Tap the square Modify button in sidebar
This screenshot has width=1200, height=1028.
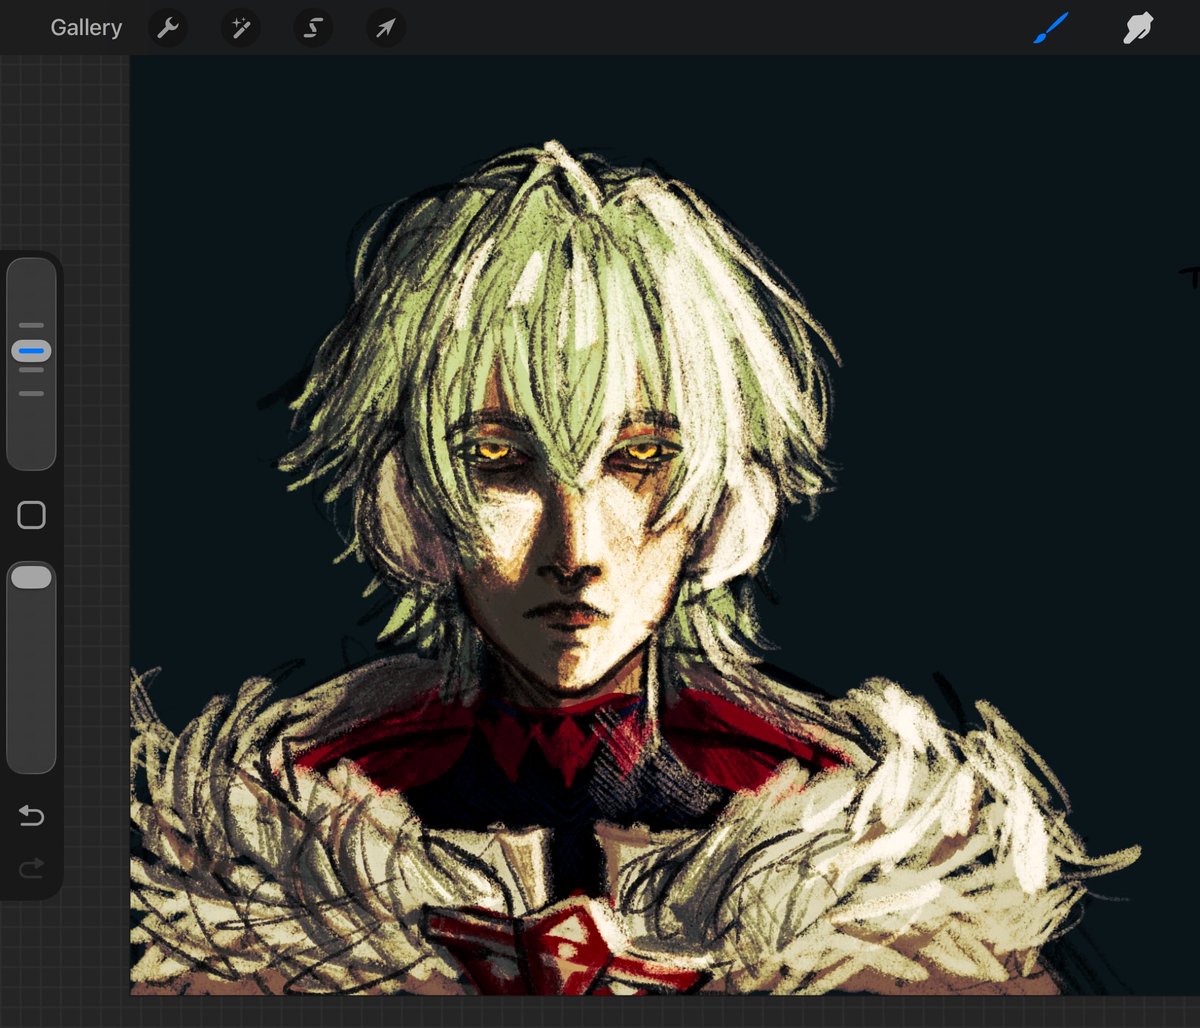click(x=32, y=515)
